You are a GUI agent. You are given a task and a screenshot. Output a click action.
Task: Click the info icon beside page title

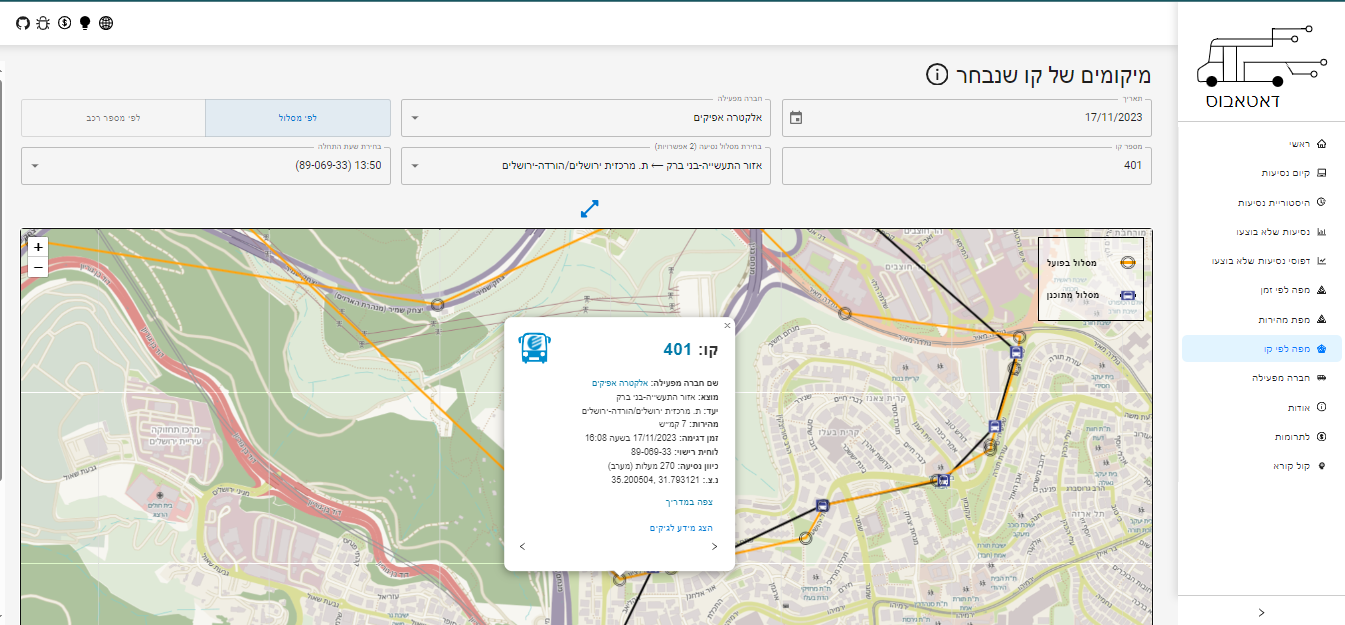[x=936, y=75]
